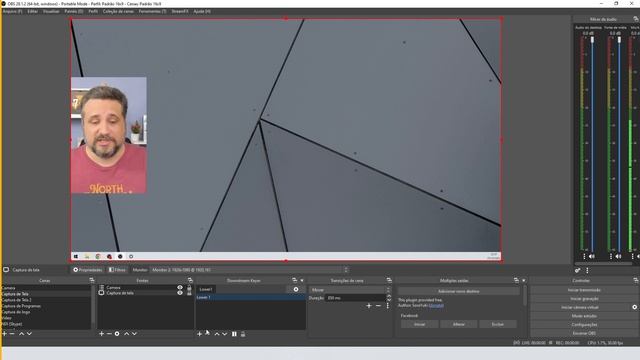
Task: Move Downstream Keyer item down
Action: point(224,334)
